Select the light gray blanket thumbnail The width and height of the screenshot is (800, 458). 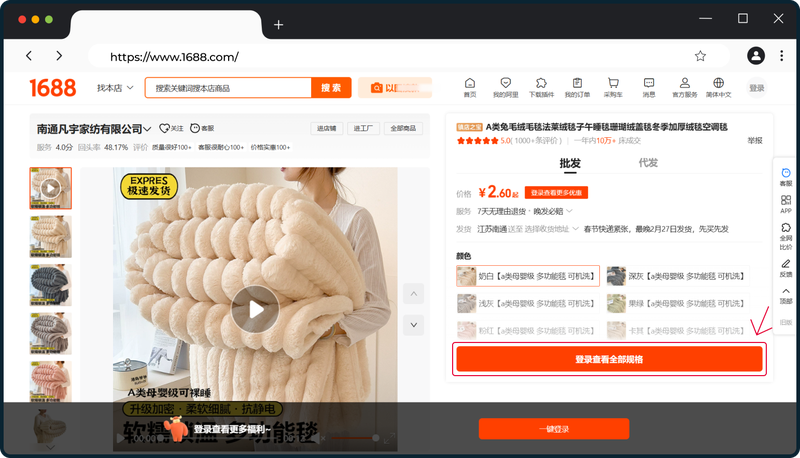tap(51, 334)
